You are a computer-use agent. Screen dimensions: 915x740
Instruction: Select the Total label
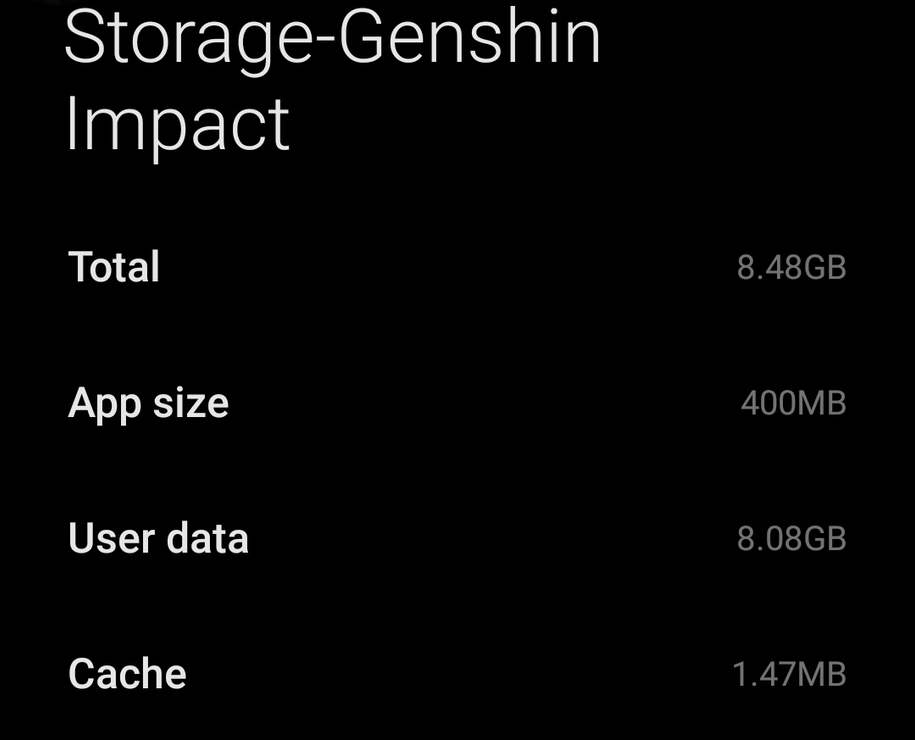(x=114, y=268)
